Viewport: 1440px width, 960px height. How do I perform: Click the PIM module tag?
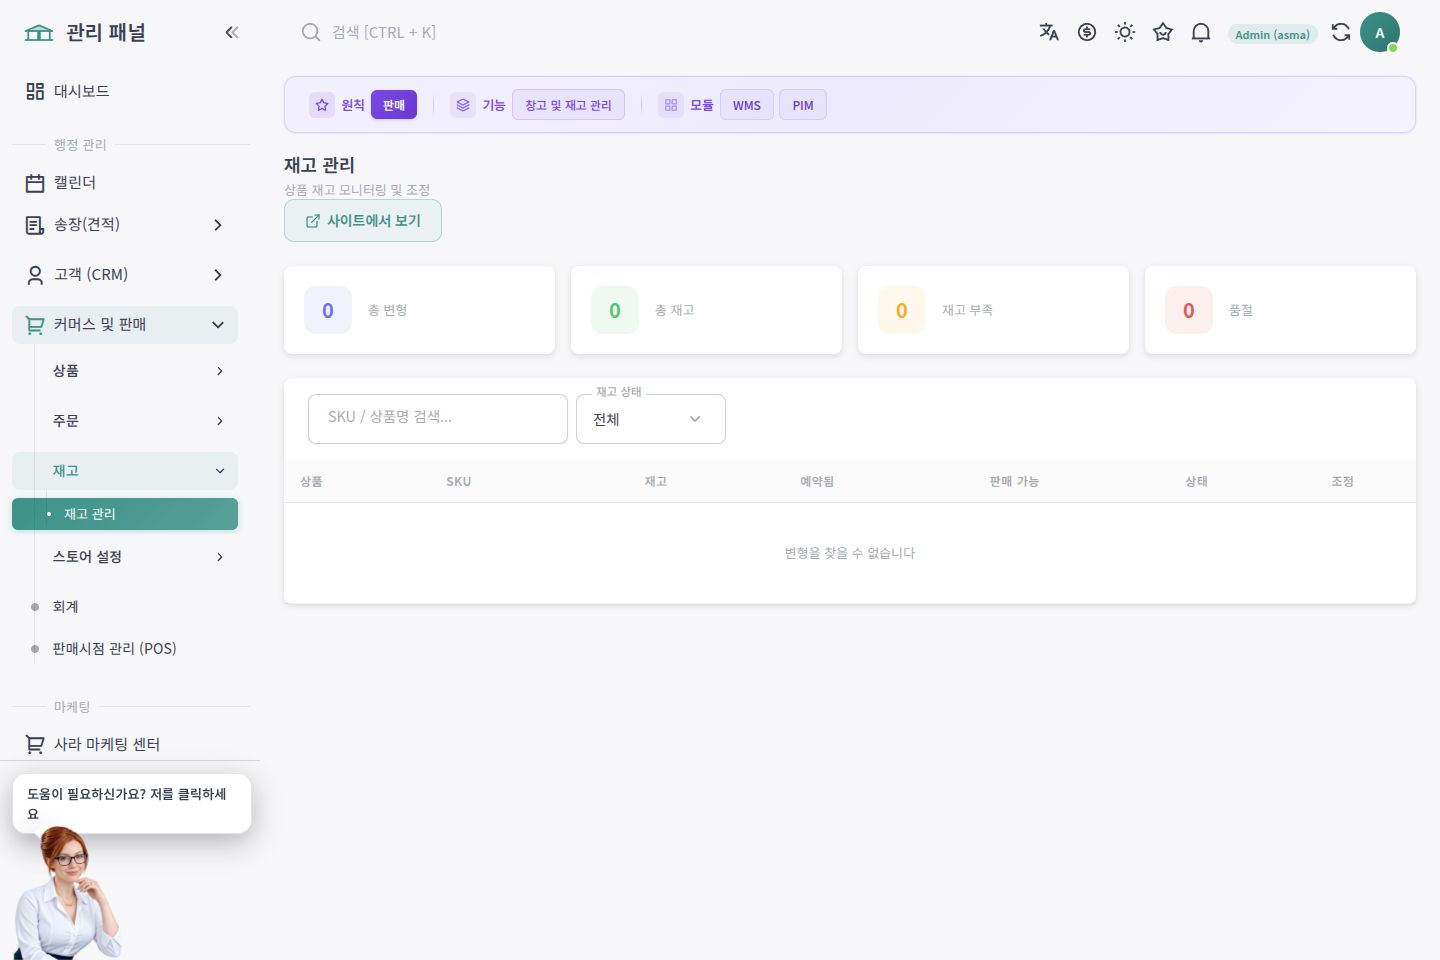click(x=803, y=105)
